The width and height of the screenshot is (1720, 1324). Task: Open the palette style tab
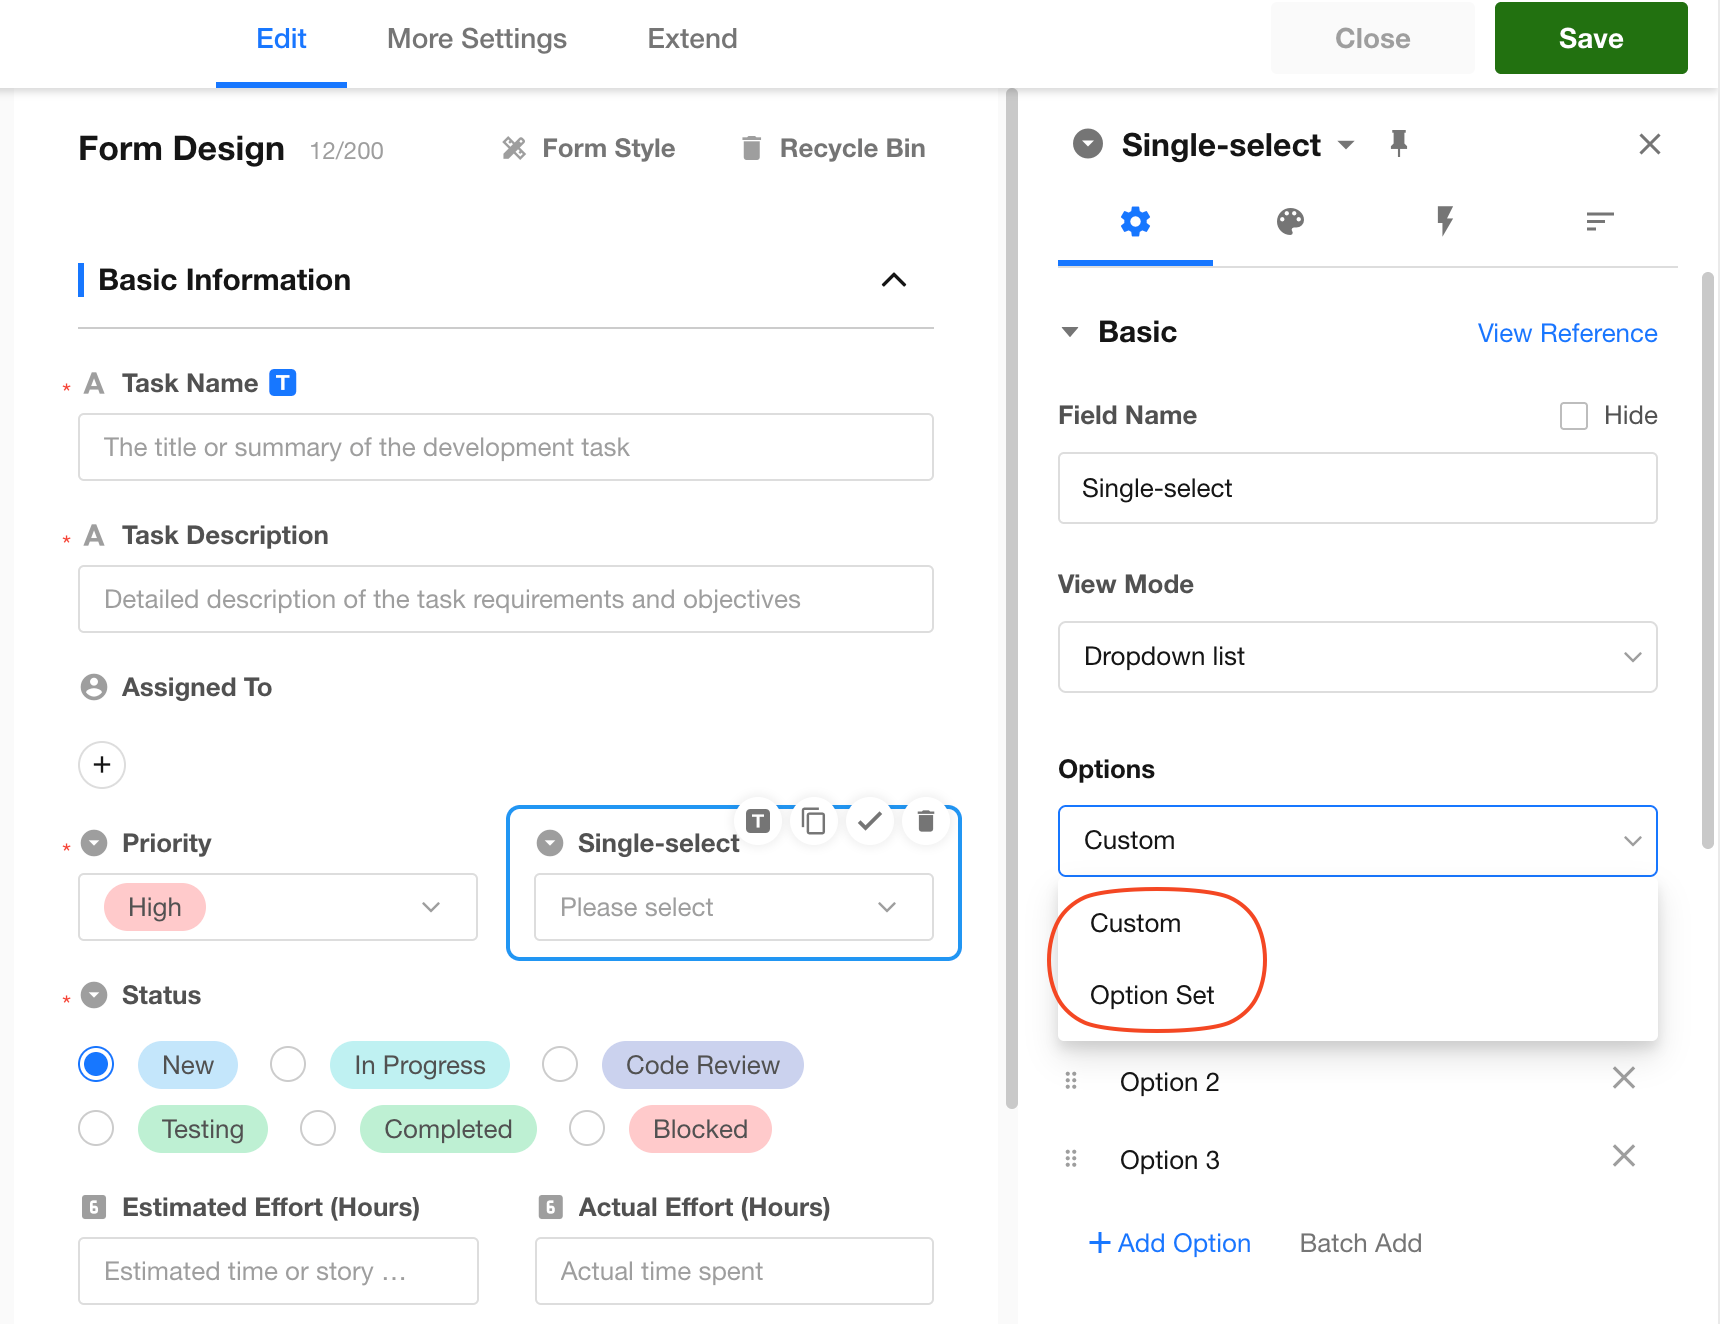pyautogui.click(x=1290, y=221)
